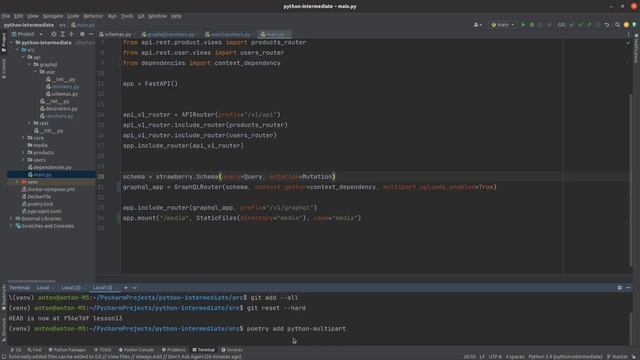Collapse the rest folder in project tree

point(29,123)
